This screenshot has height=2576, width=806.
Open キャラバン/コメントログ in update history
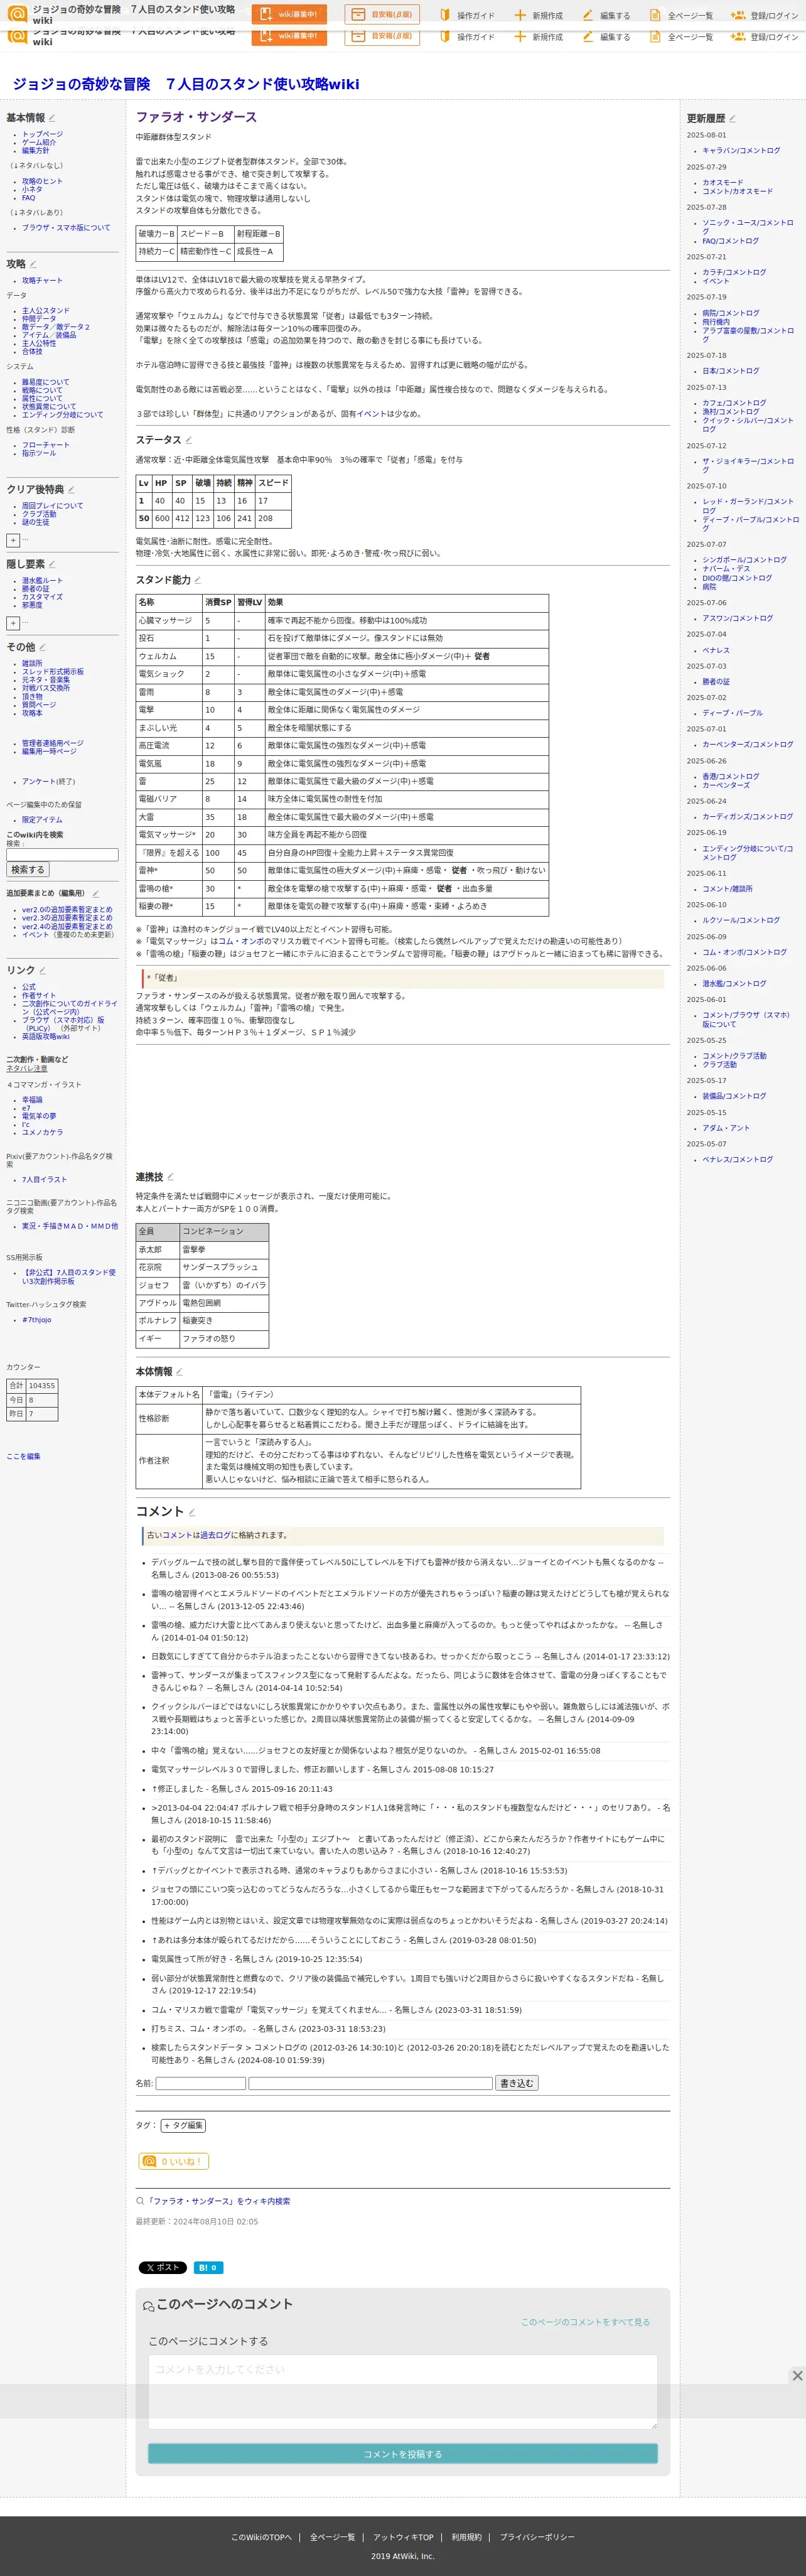(741, 151)
